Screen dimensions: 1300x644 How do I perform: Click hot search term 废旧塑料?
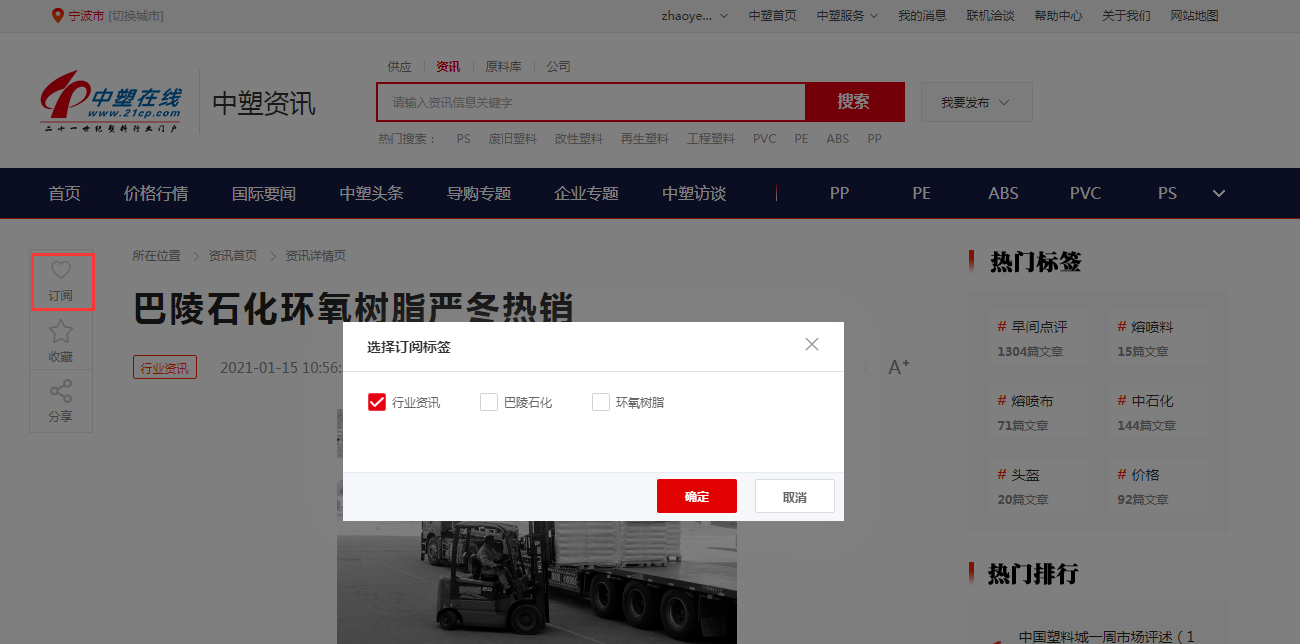point(513,139)
